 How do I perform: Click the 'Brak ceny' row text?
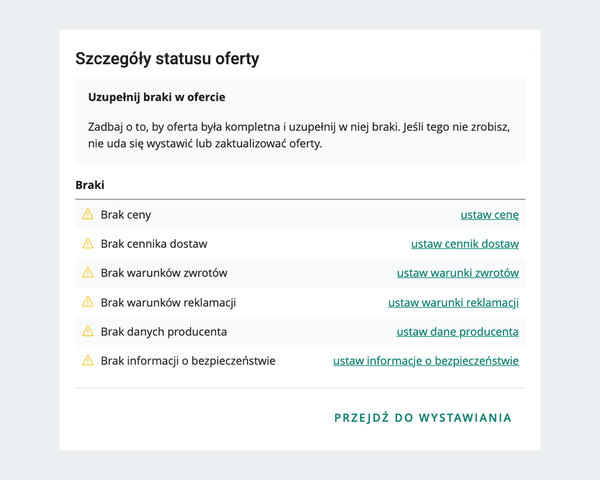pos(126,214)
